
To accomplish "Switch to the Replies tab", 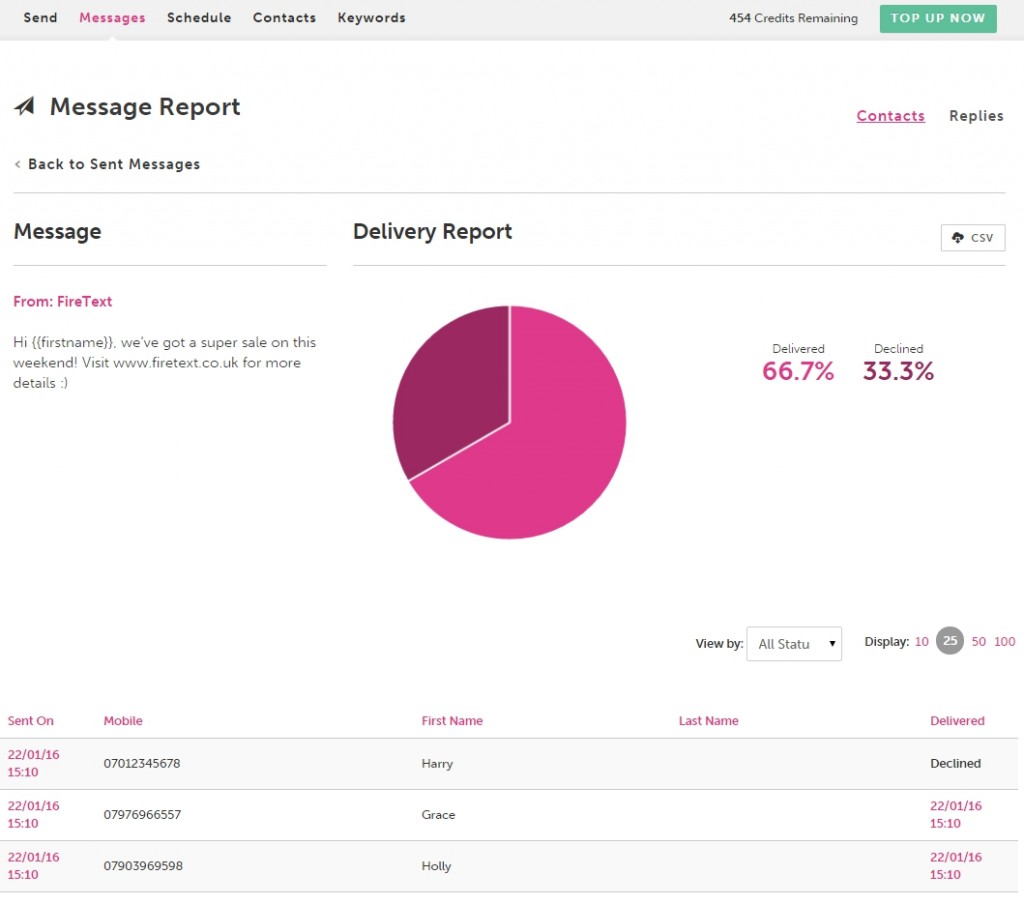I will [x=976, y=116].
